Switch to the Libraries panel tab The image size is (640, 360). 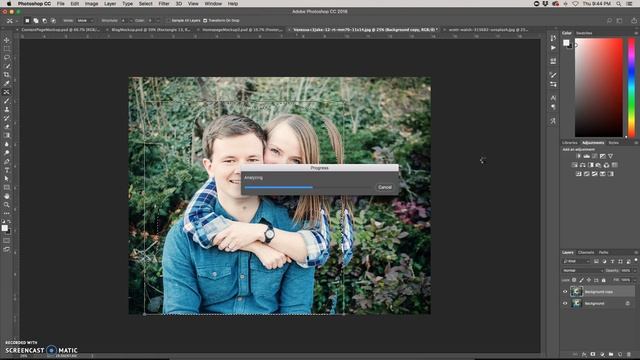pos(569,143)
